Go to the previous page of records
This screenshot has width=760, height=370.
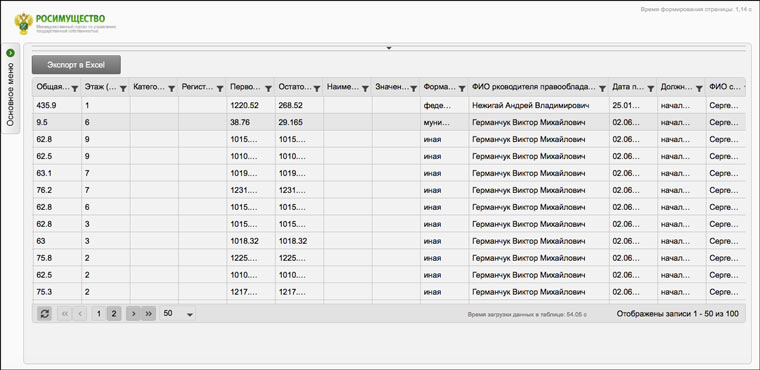pos(79,314)
